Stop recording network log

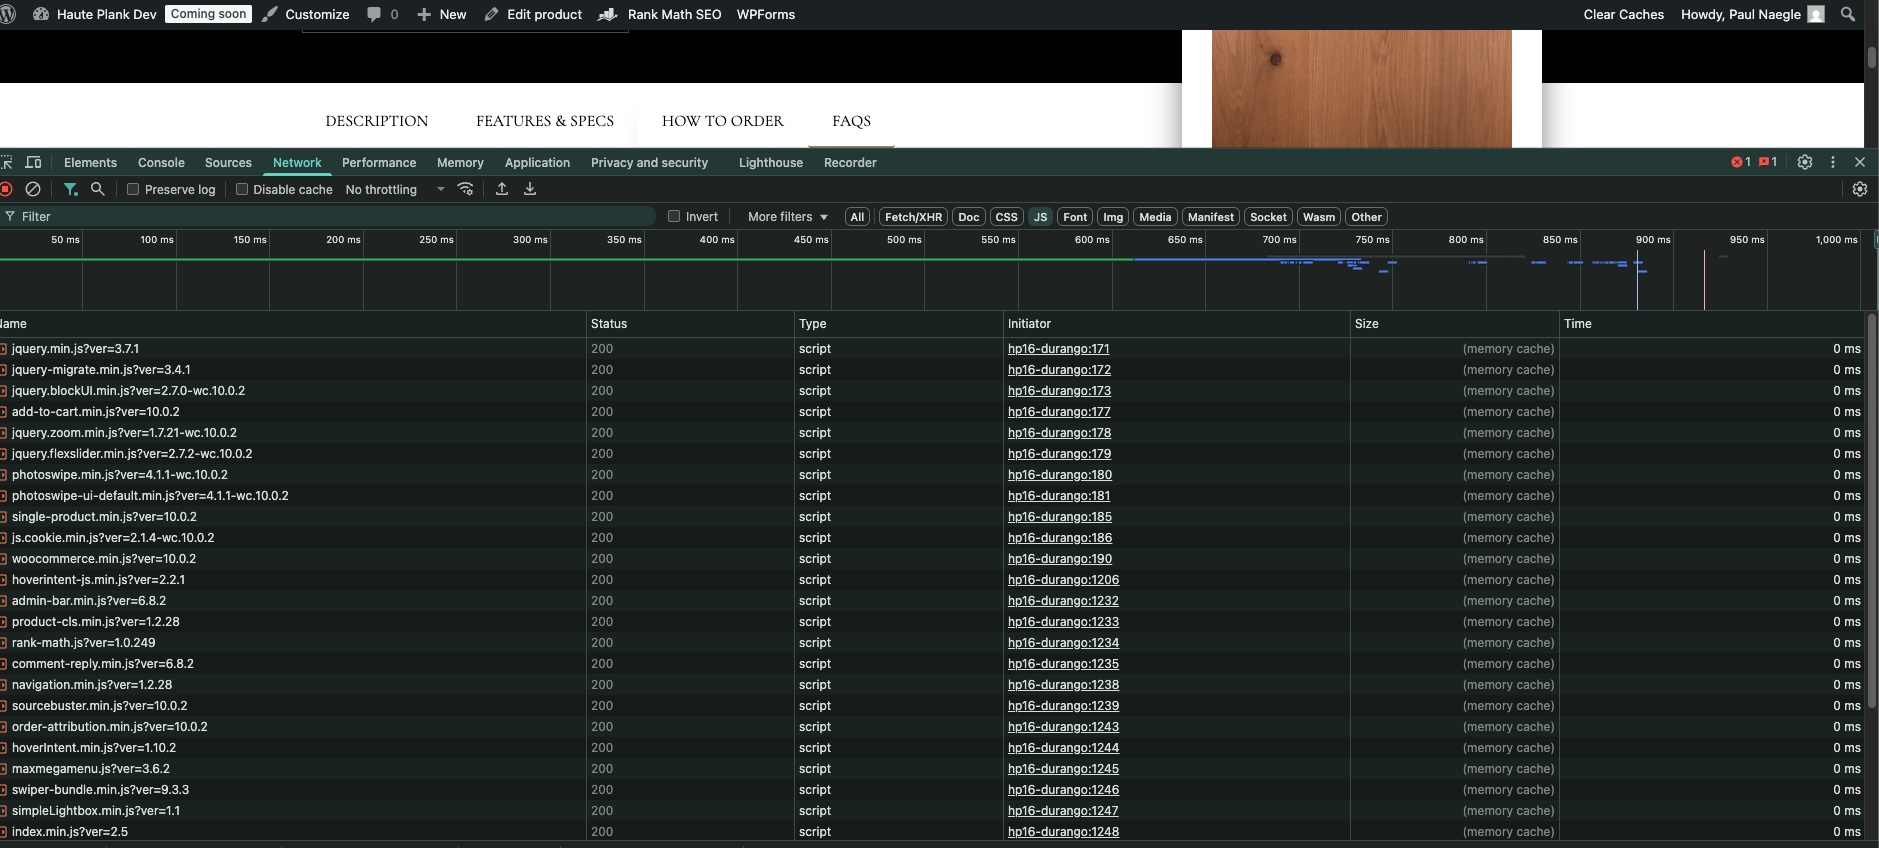click(x=7, y=189)
